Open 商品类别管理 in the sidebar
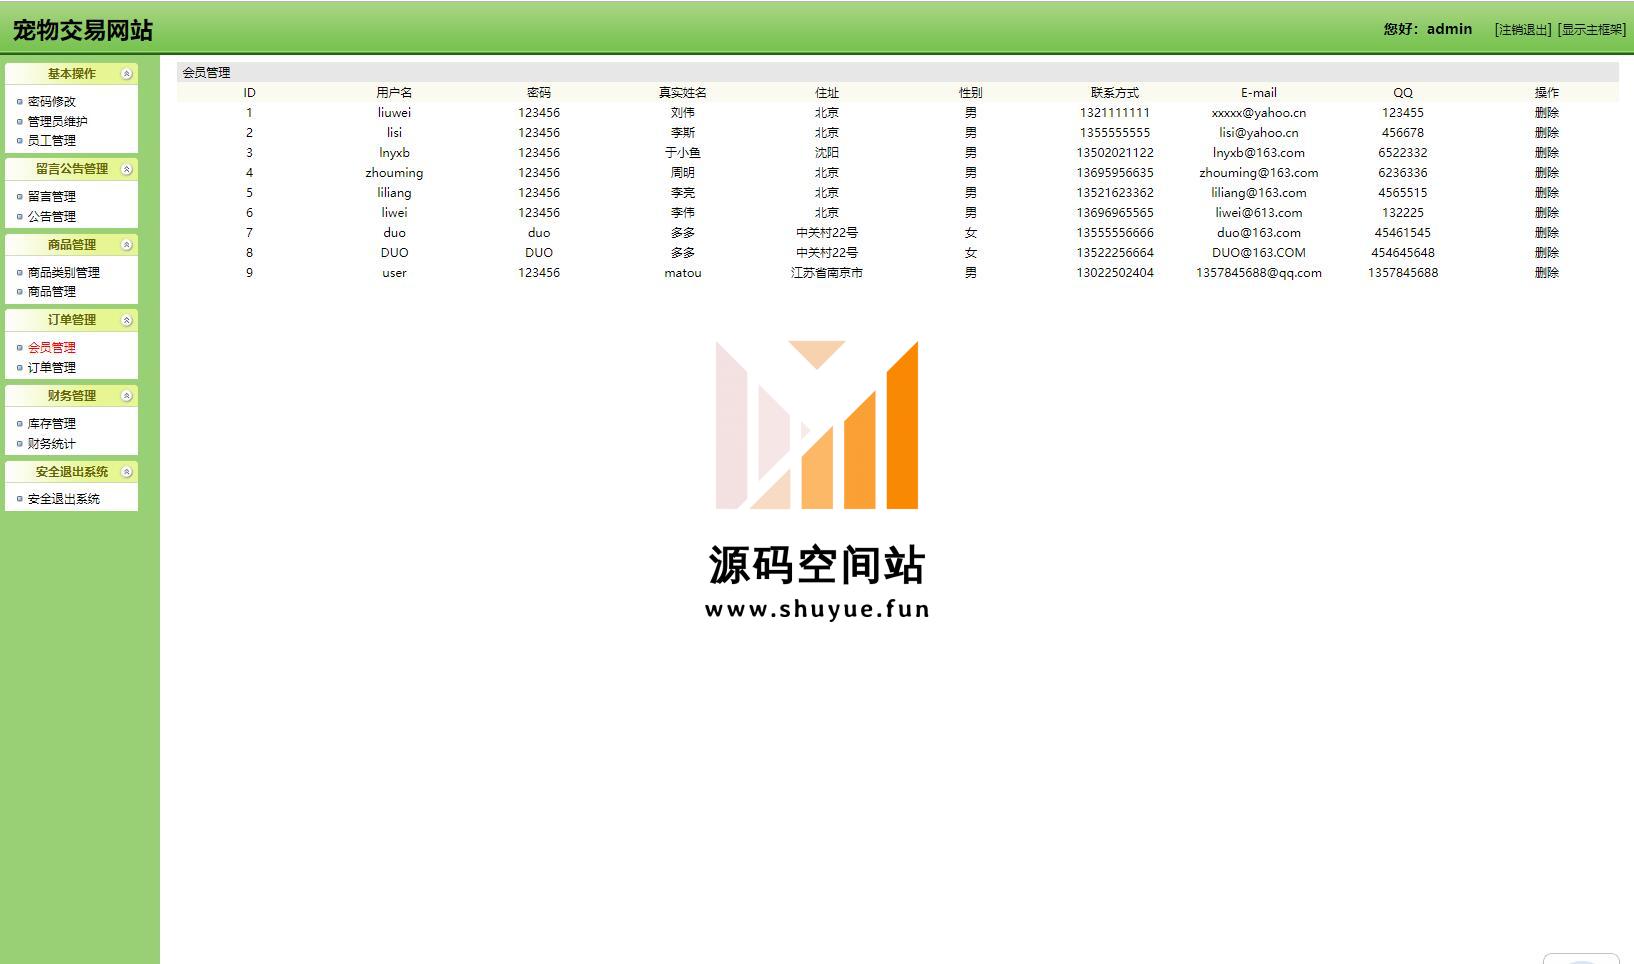 [x=64, y=272]
